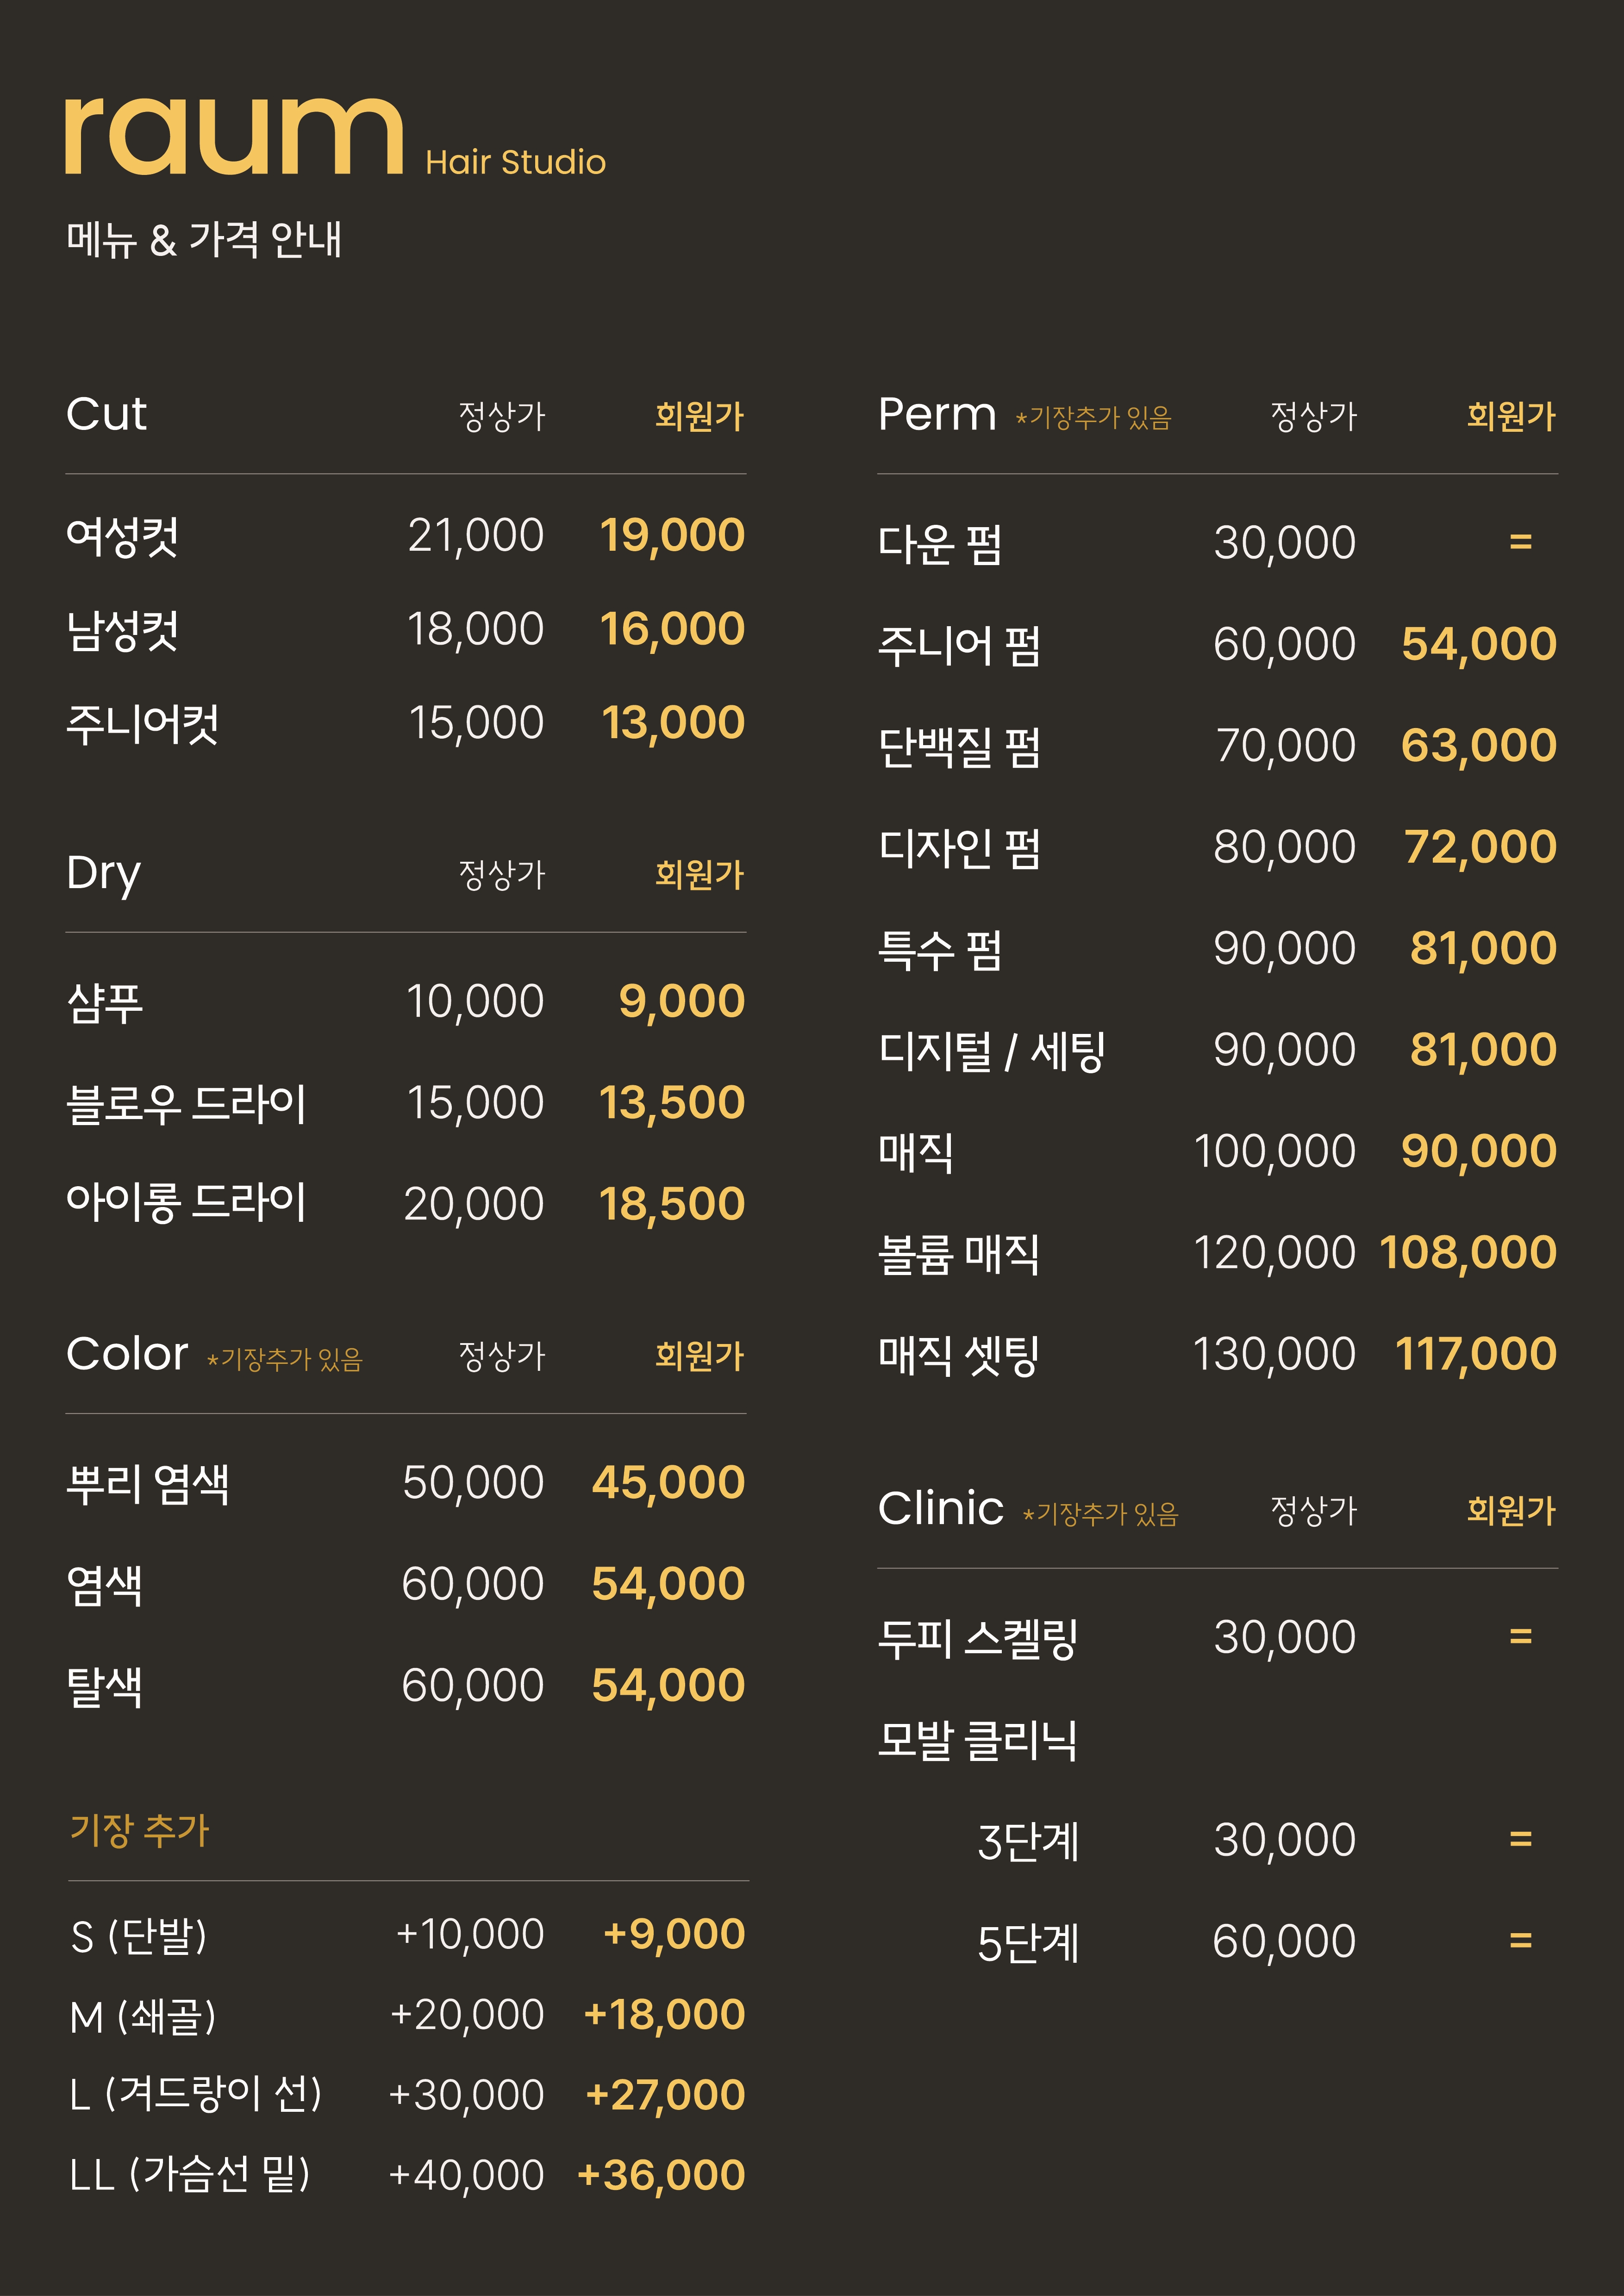Image resolution: width=1624 pixels, height=2296 pixels.
Task: Click the raum logo text
Action: pos(234,136)
